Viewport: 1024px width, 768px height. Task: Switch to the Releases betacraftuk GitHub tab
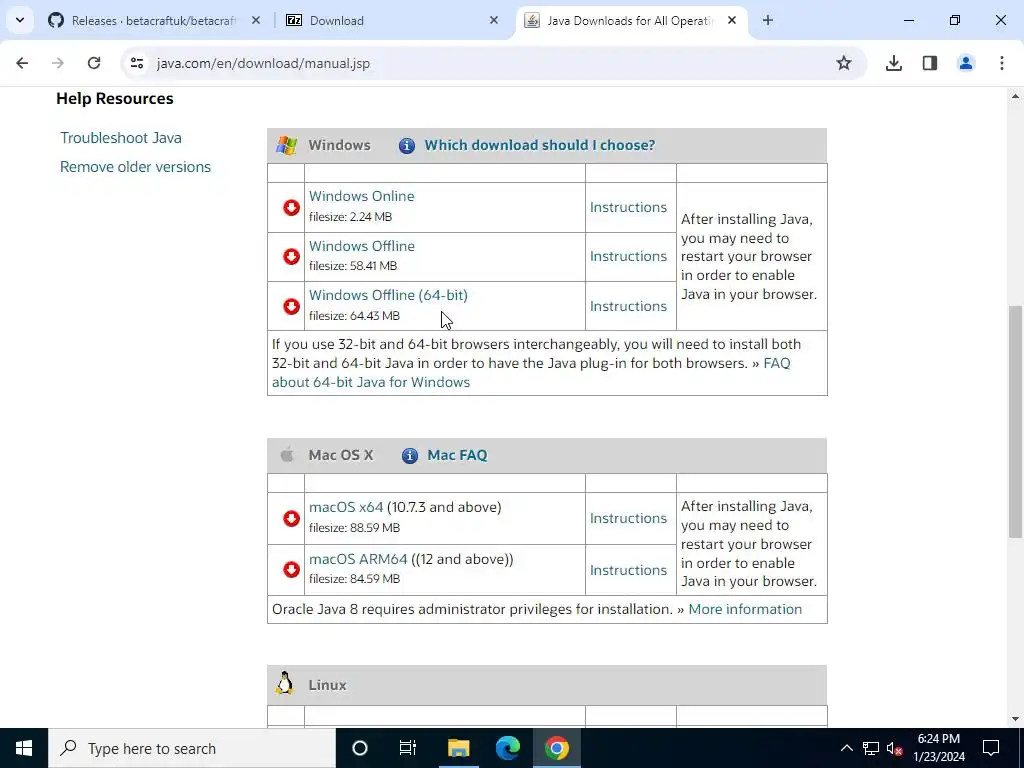pos(154,20)
